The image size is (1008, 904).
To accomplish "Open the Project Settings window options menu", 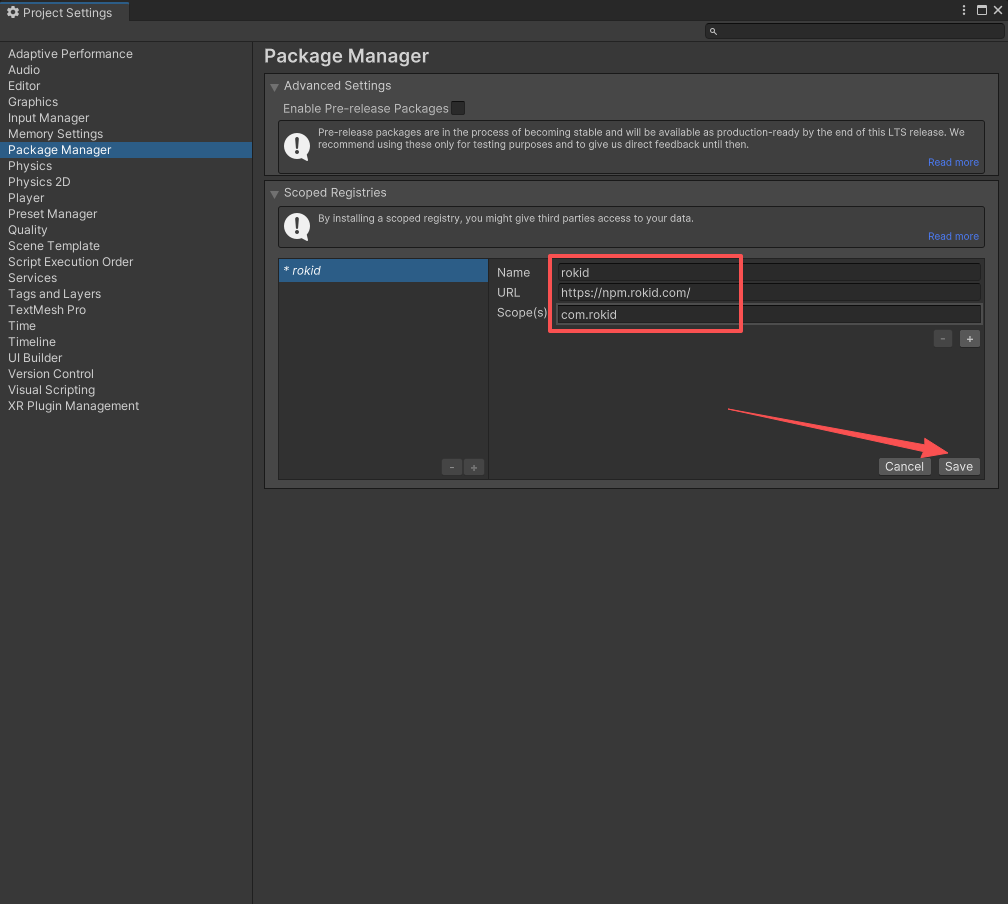I will coord(965,10).
